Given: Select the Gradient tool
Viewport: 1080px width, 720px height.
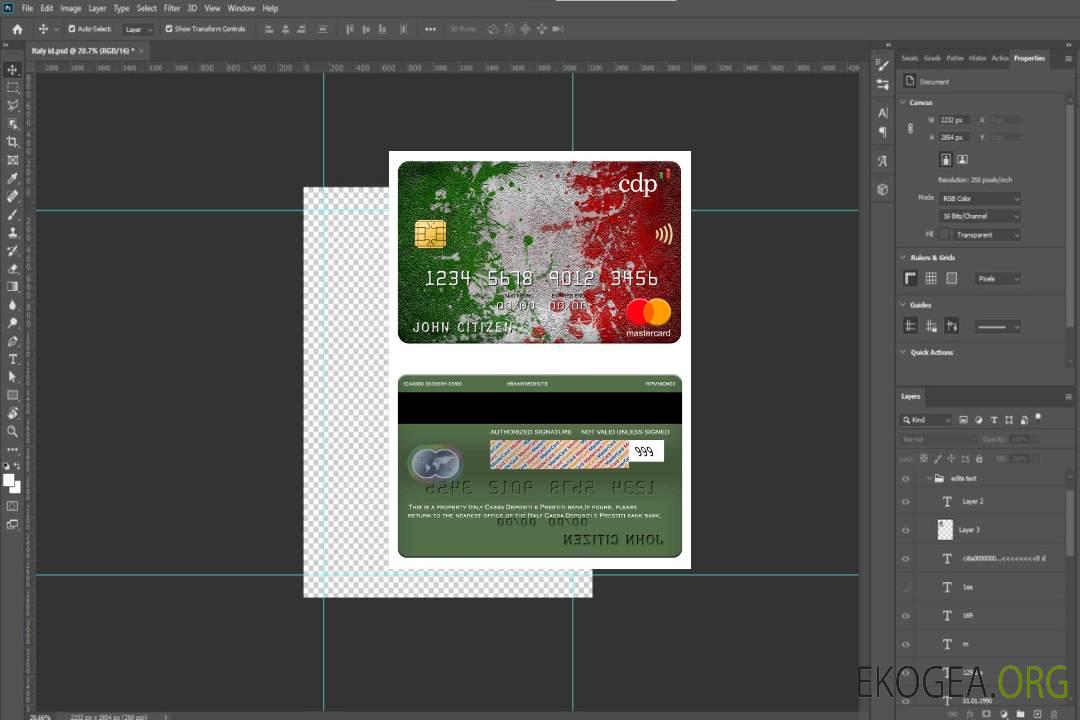Looking at the screenshot, I should (x=12, y=287).
